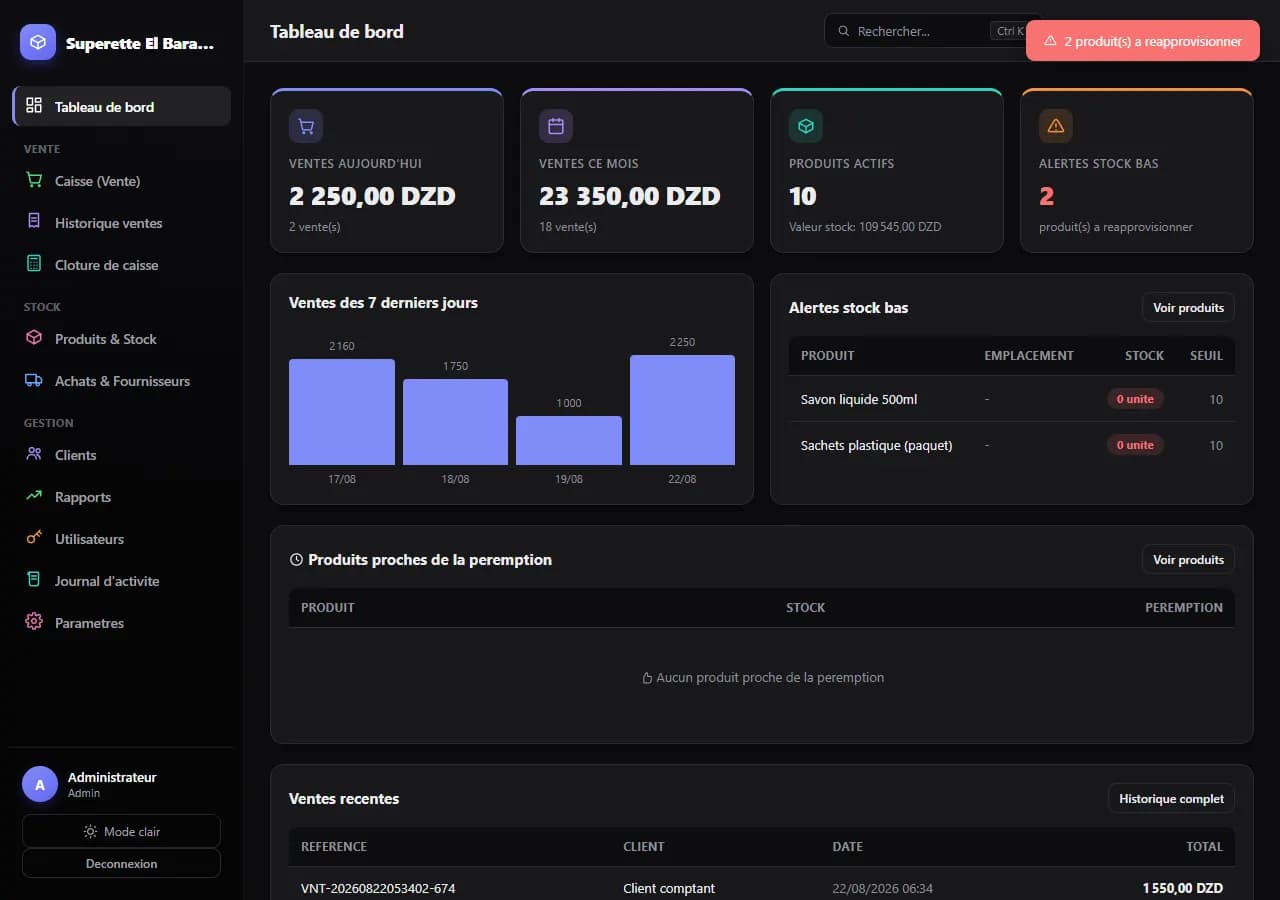
Task: Click the 19/08 bar showing 1000
Action: (569, 440)
